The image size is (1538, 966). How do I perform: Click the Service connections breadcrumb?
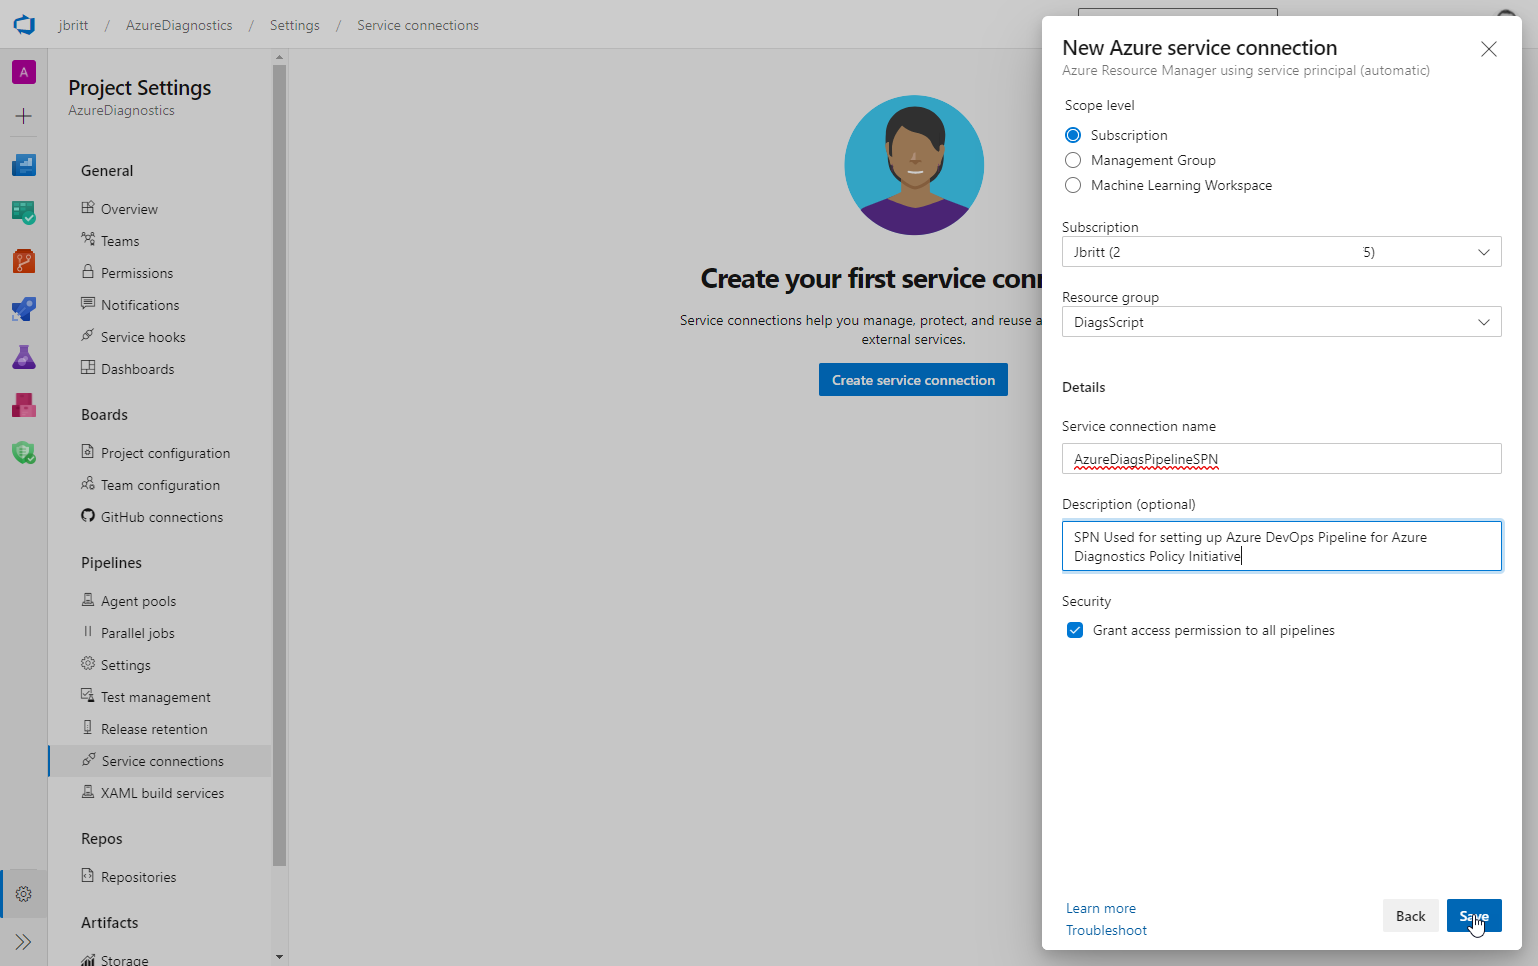[x=418, y=25]
